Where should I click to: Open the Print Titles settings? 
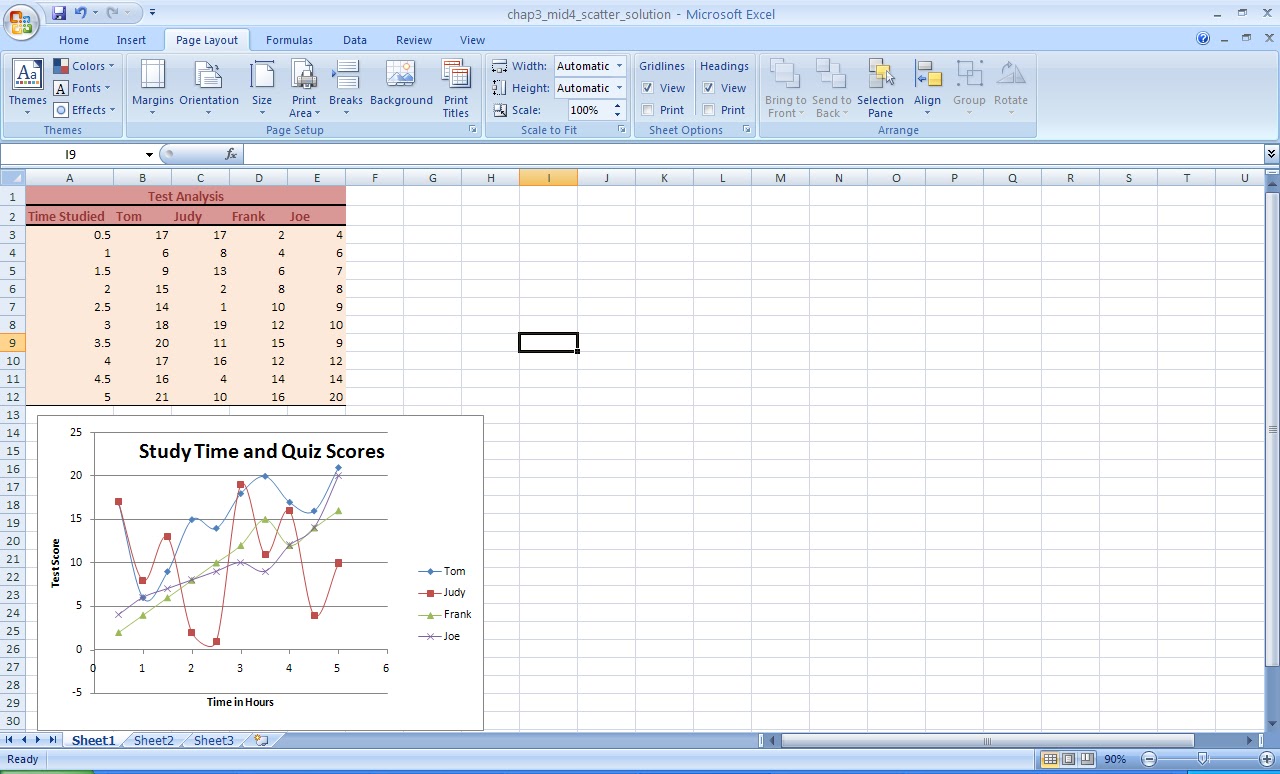point(456,88)
